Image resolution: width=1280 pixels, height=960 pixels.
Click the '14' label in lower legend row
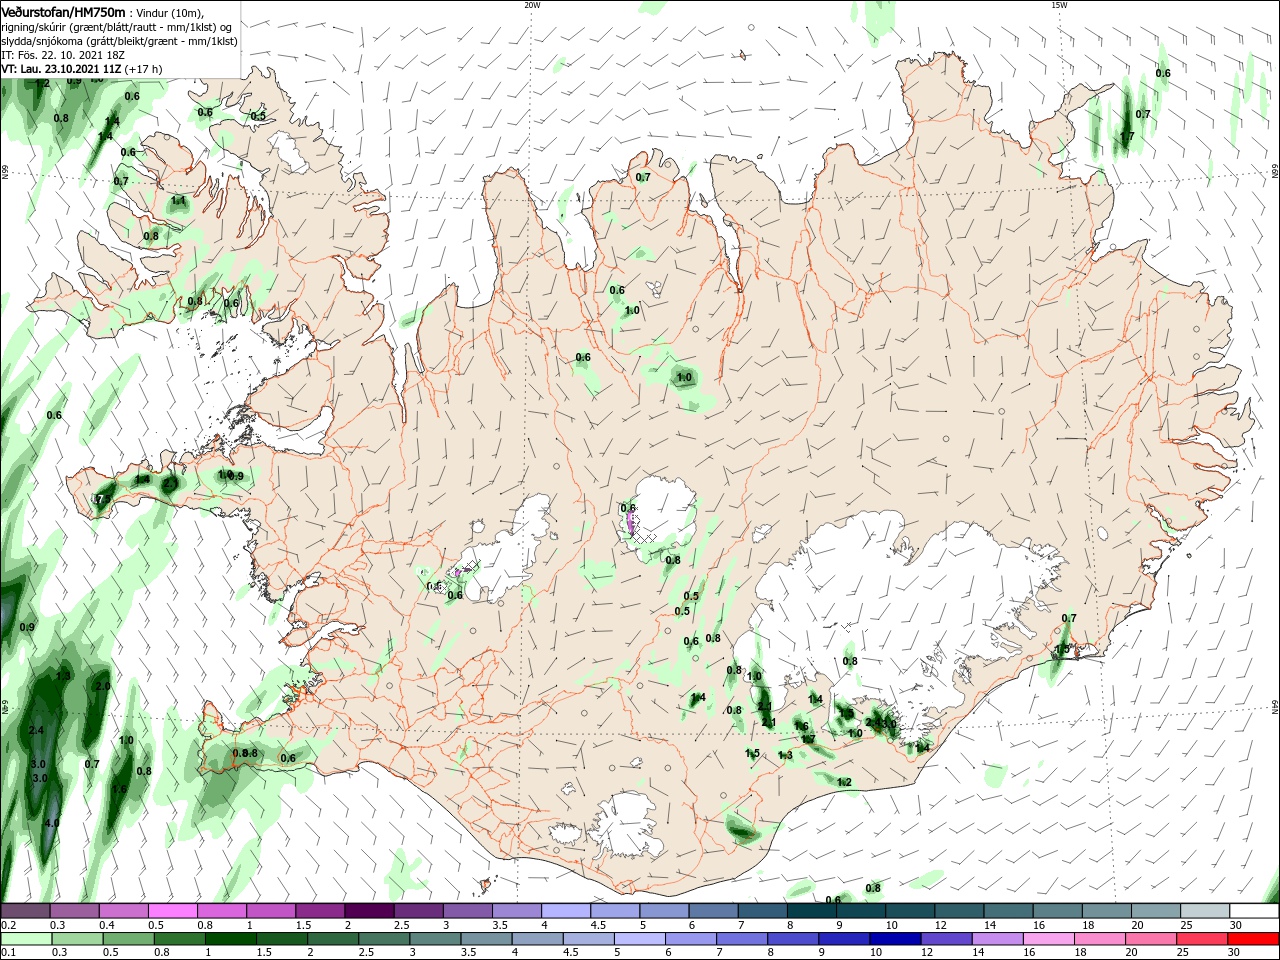(978, 953)
